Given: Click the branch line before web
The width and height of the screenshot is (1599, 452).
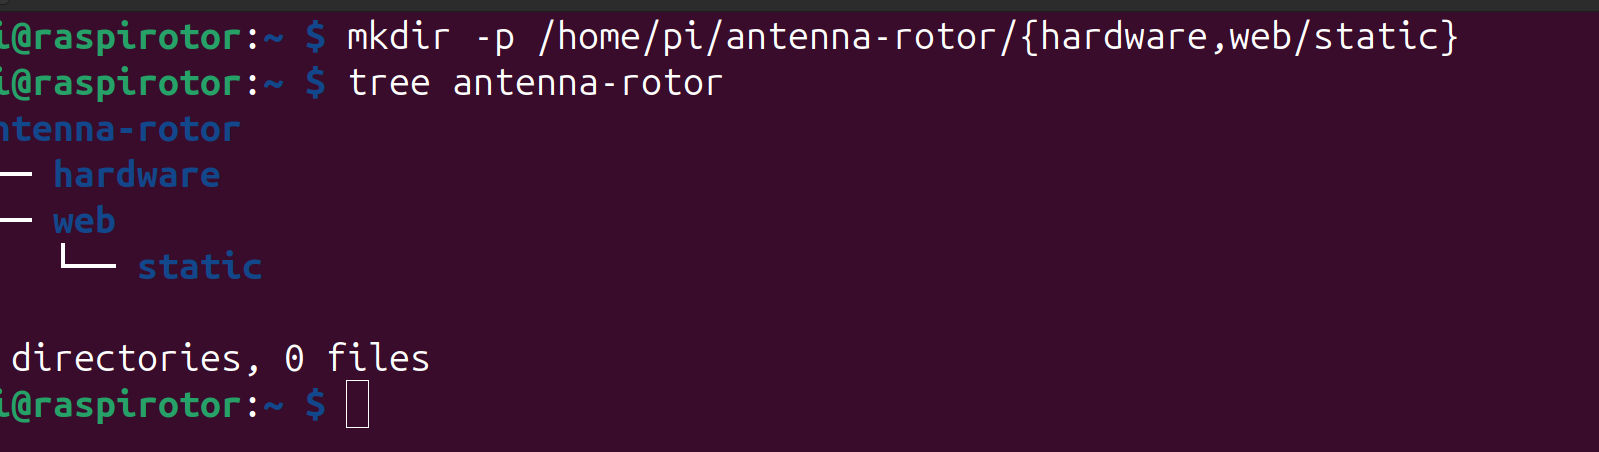Looking at the screenshot, I should [x=16, y=220].
